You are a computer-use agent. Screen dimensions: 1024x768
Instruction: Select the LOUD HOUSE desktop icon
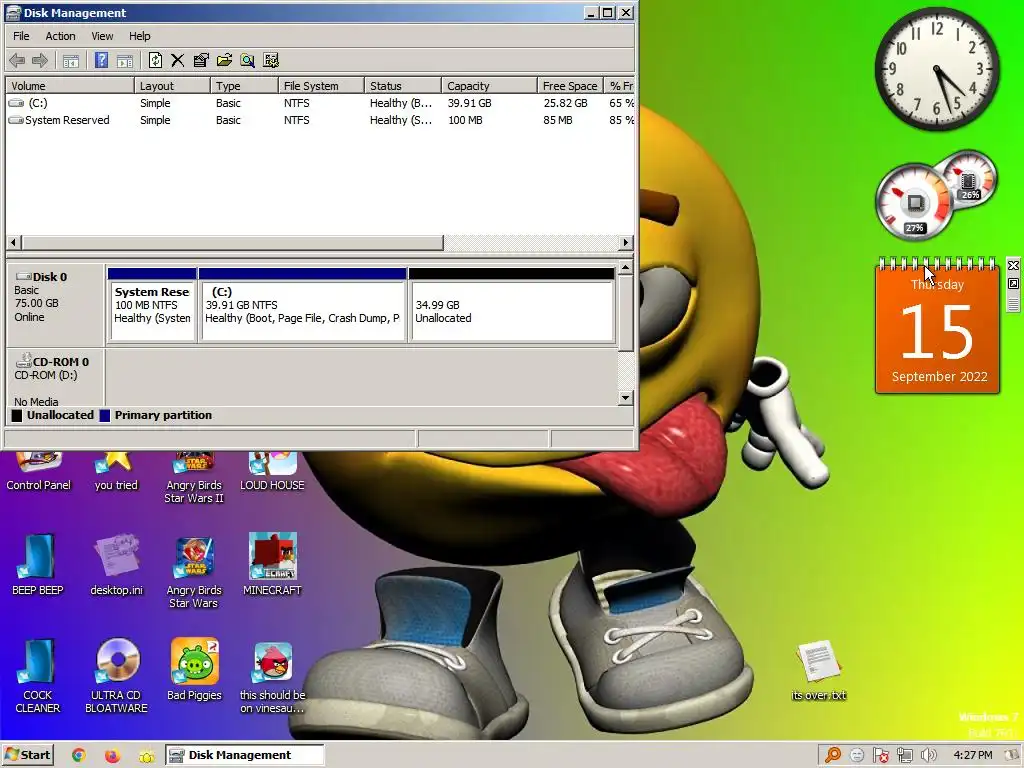pos(272,471)
